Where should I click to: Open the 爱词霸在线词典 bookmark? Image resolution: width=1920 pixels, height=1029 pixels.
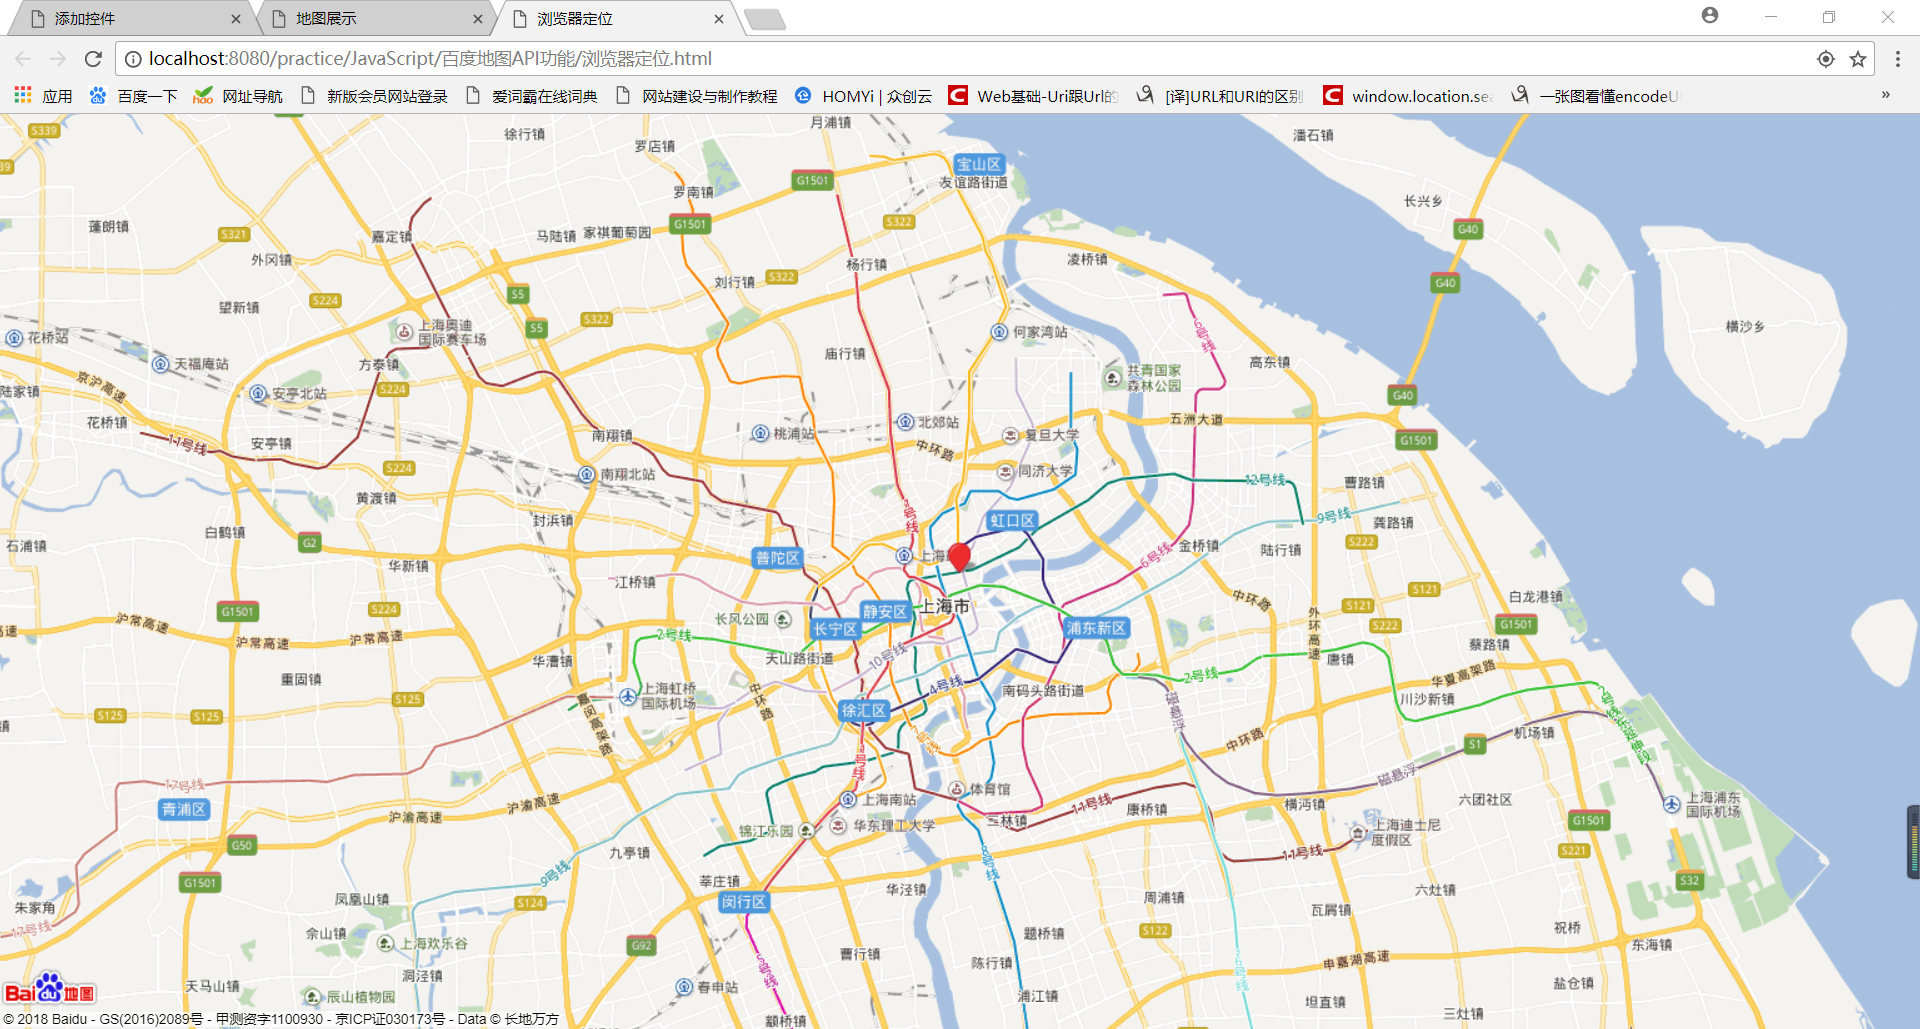[x=531, y=96]
